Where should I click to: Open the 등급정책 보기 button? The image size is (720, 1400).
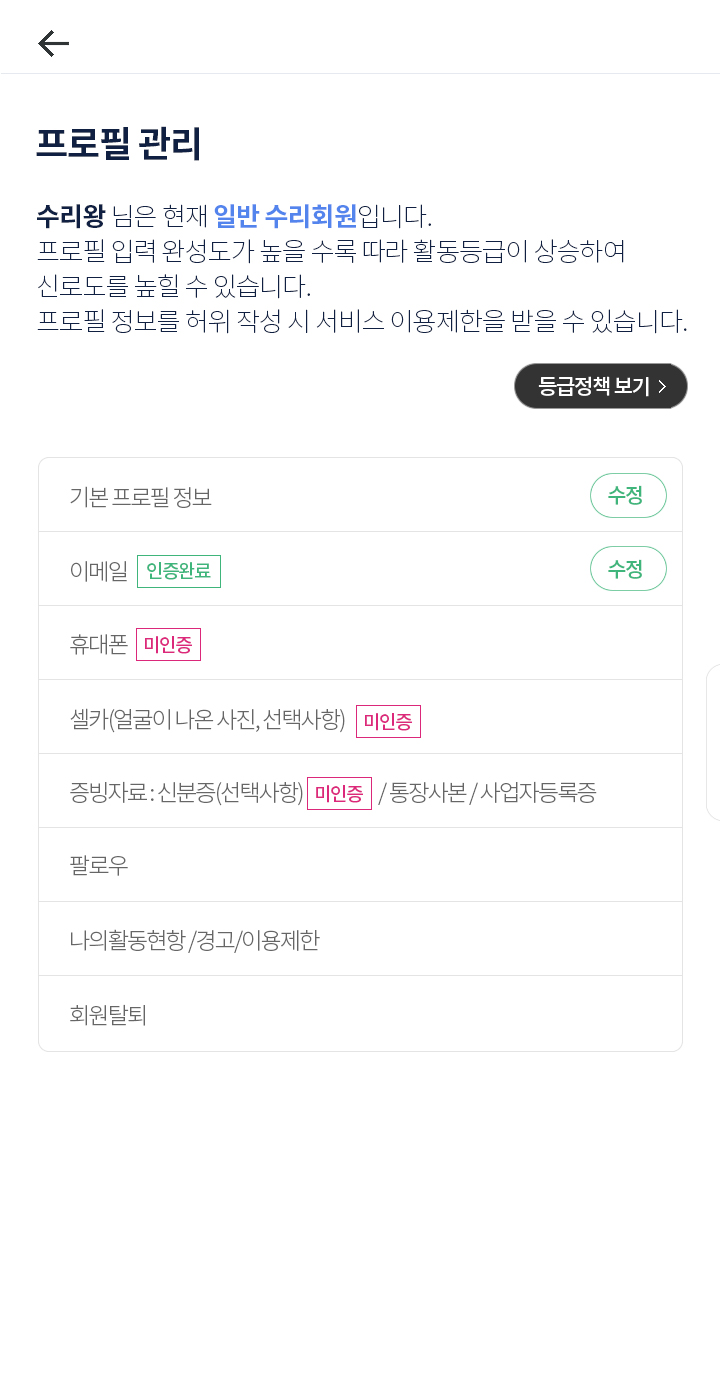click(600, 386)
